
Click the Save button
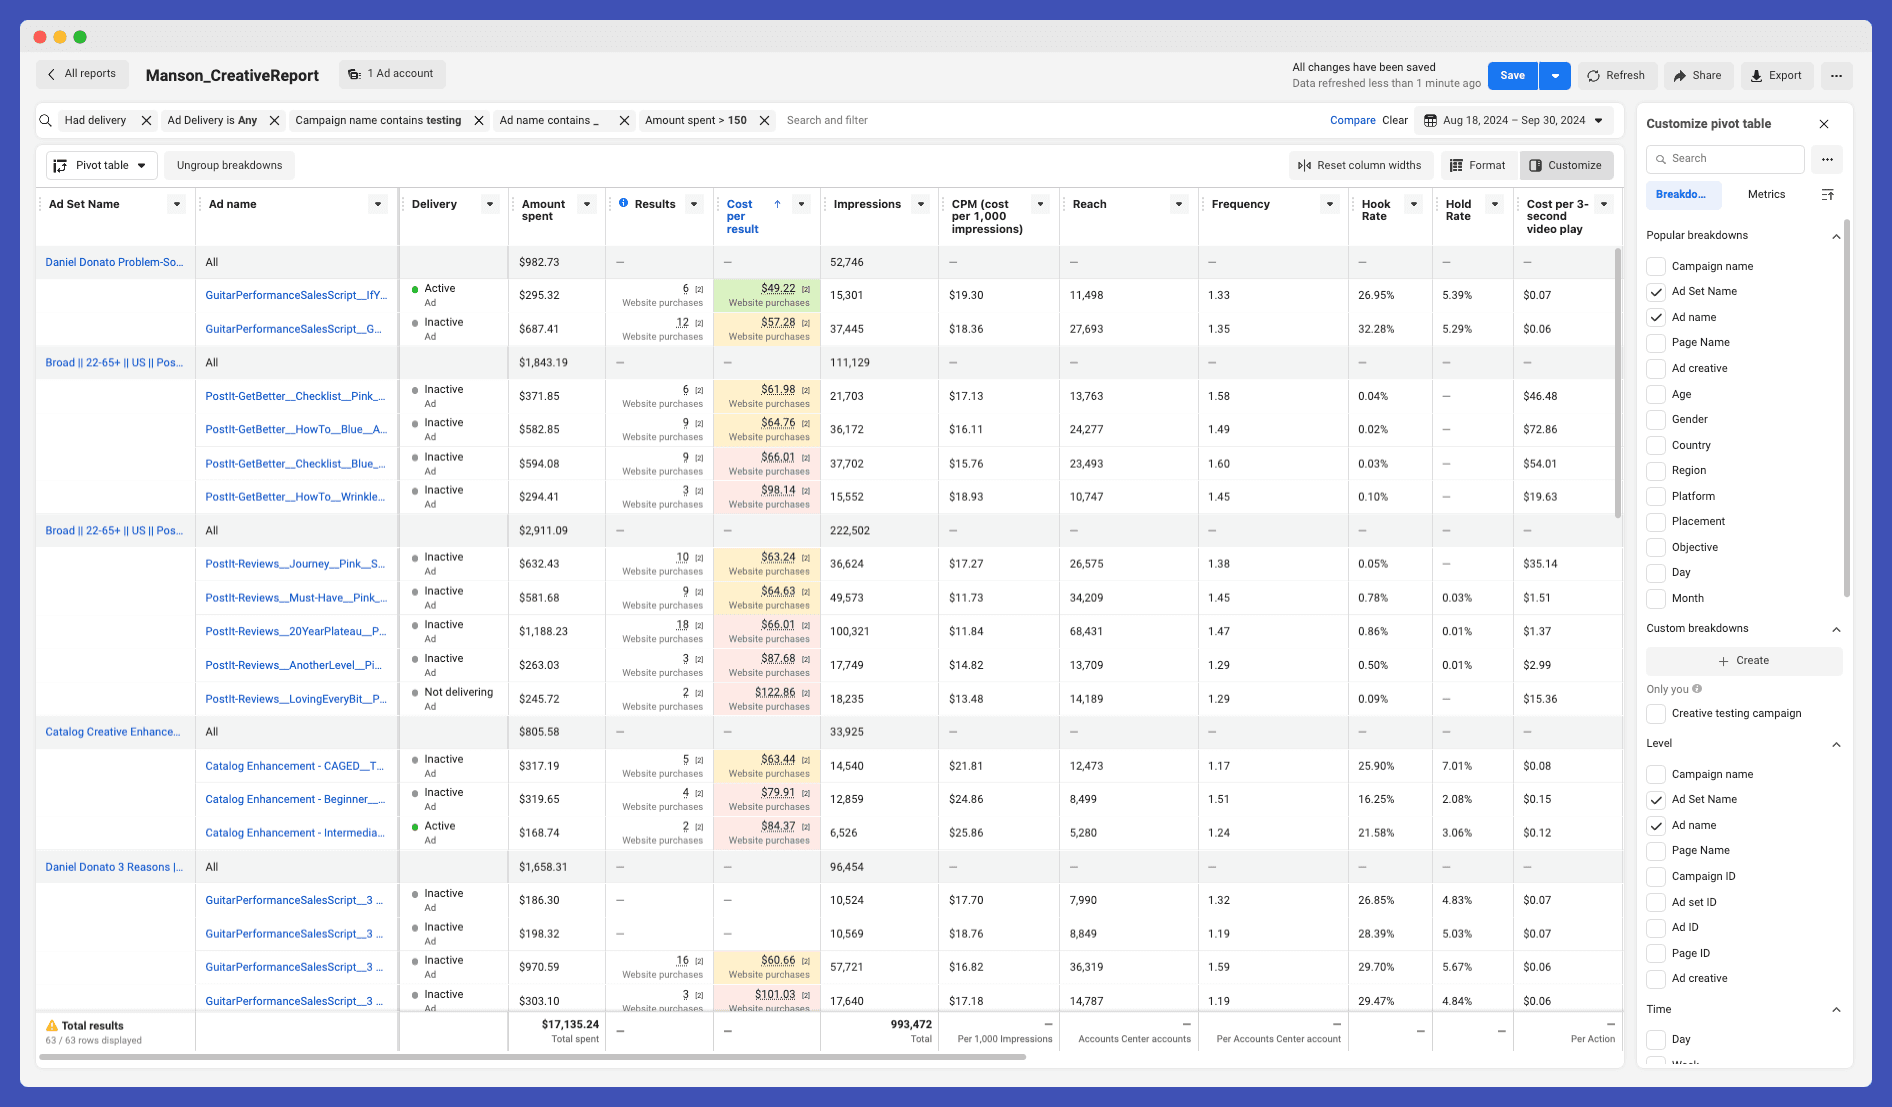(x=1512, y=75)
